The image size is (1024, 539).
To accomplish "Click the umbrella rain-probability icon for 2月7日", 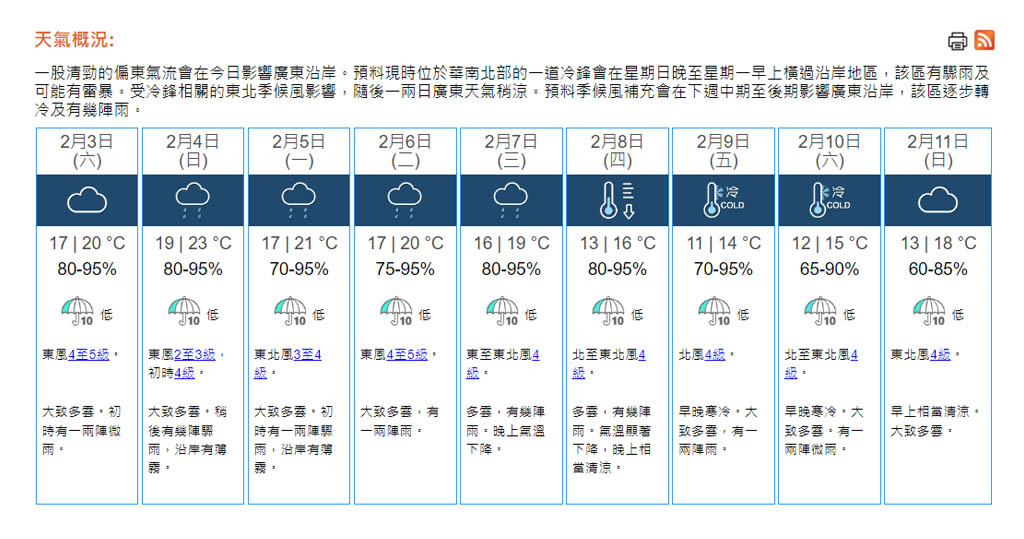I will point(502,312).
